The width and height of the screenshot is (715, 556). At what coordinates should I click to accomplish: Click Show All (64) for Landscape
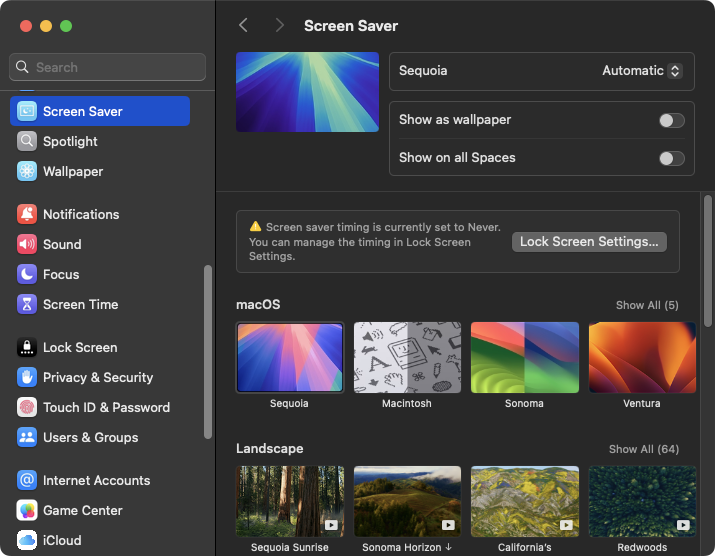tap(644, 449)
